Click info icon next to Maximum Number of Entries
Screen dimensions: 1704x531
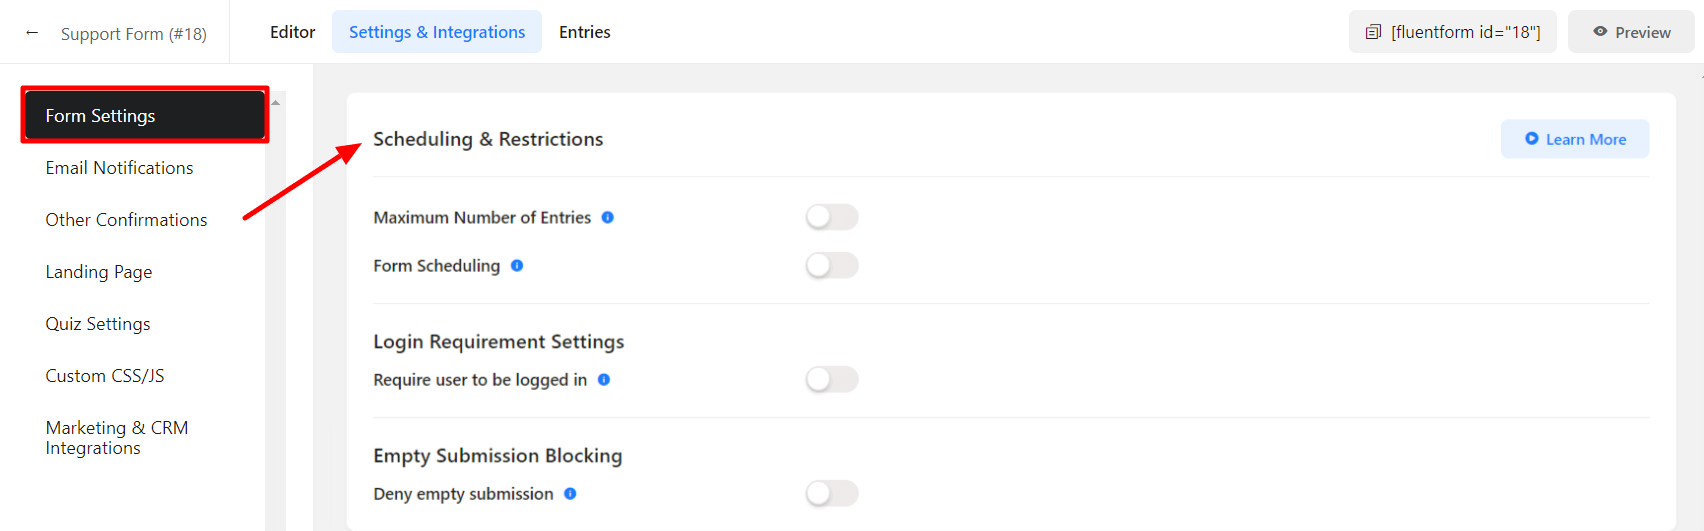click(x=607, y=217)
